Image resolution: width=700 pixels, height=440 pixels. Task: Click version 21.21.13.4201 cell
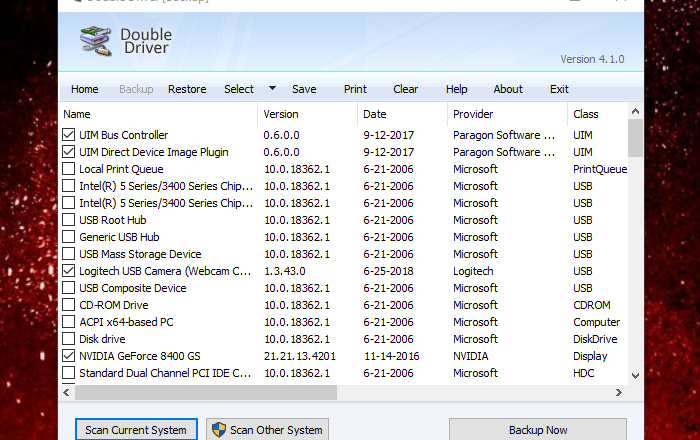tap(300, 356)
